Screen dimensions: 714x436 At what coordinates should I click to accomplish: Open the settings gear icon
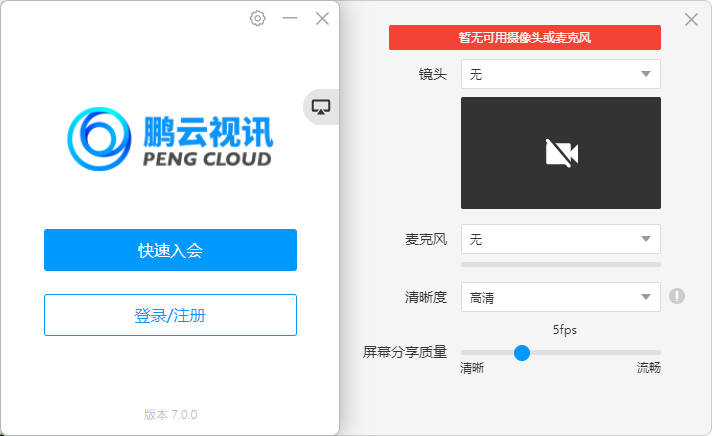[257, 18]
